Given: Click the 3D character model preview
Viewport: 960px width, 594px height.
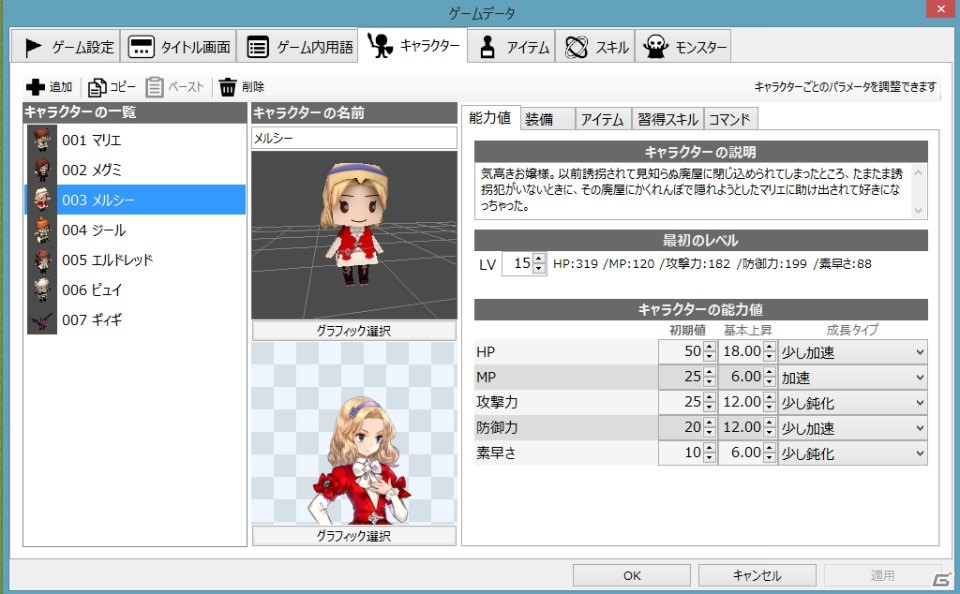Looking at the screenshot, I should (x=354, y=235).
